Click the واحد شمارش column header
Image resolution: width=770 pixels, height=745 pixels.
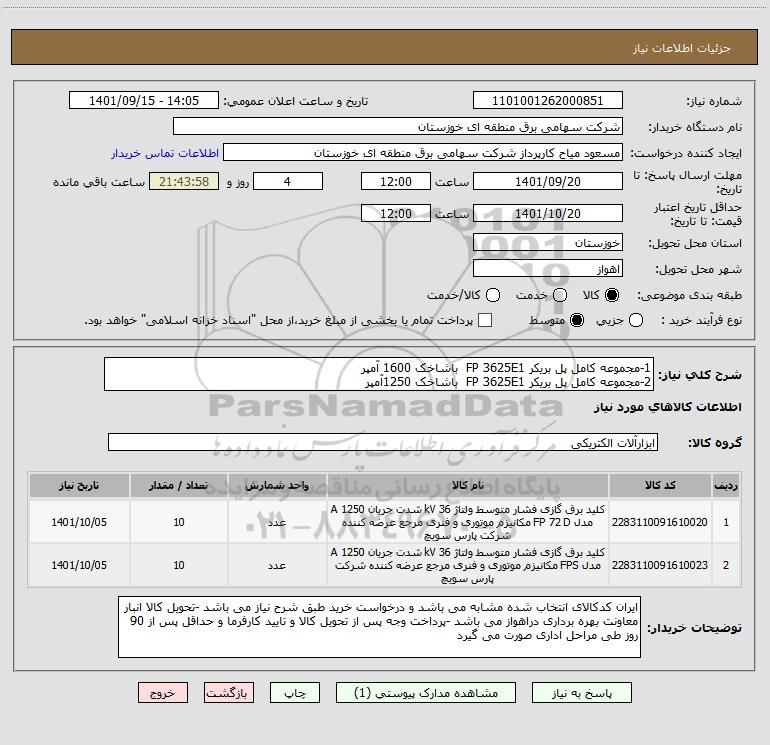pos(277,486)
